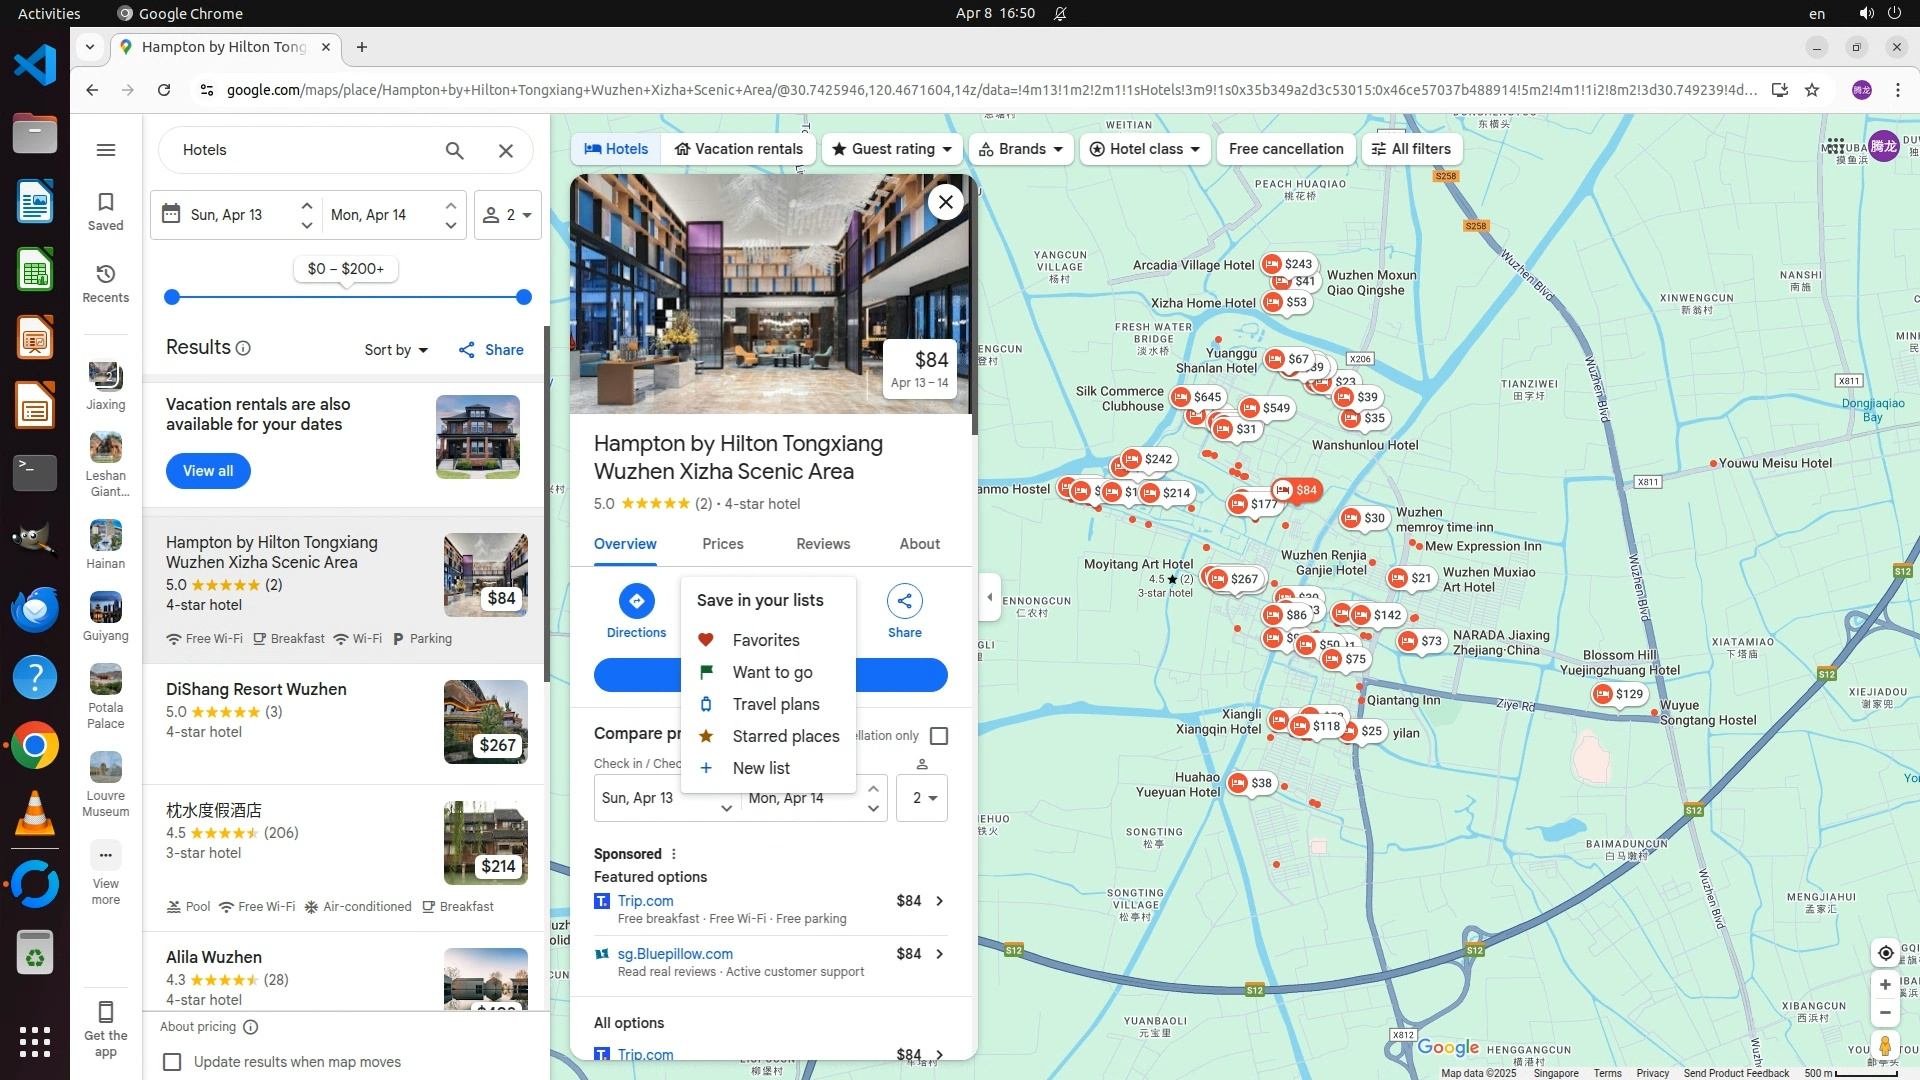Toggle the Free cancellation filter chip

coord(1286,149)
